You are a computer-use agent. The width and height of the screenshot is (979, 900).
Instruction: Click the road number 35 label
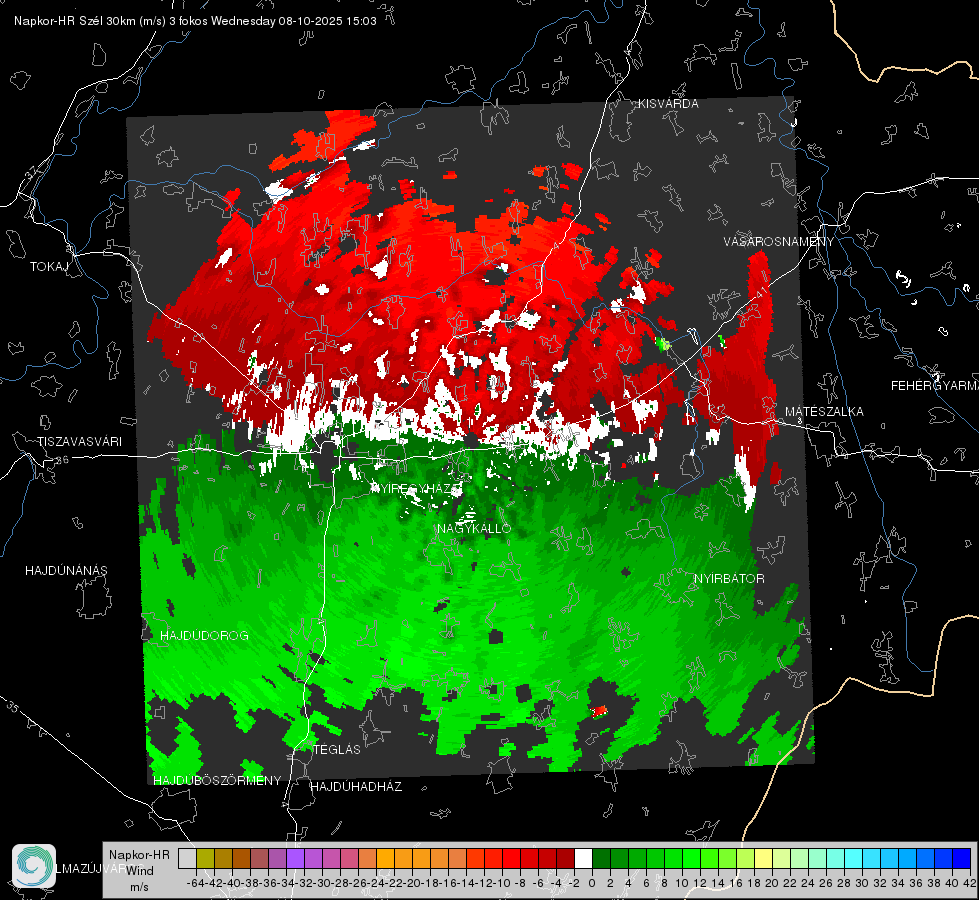pos(13,707)
